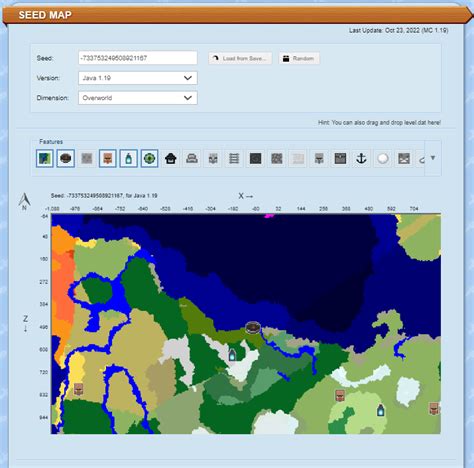Enable the anchor Shipwreck feature icon
The image size is (474, 468).
361,158
